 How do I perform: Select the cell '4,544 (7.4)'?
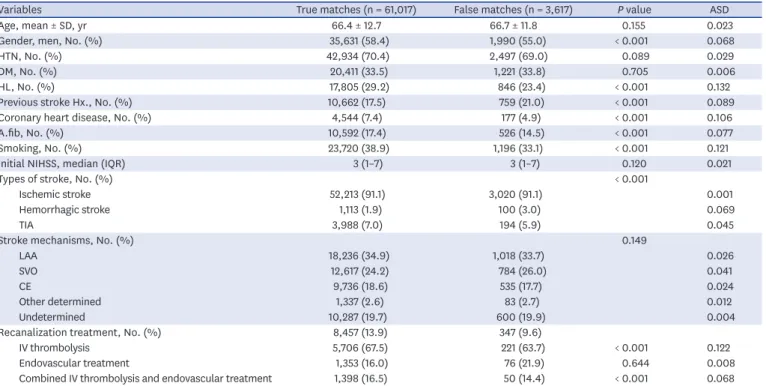357,118
